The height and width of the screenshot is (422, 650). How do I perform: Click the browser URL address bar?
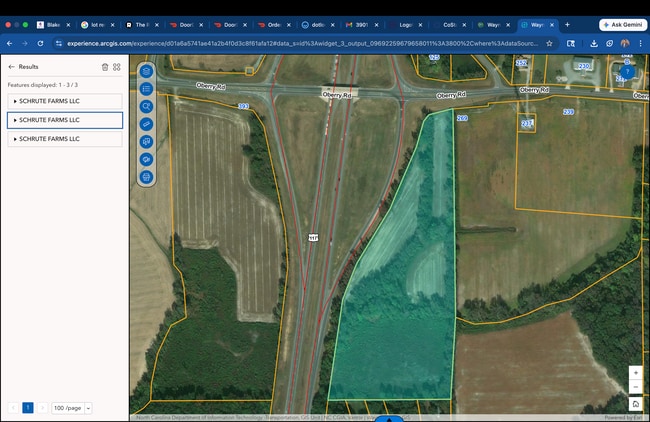pyautogui.click(x=300, y=43)
